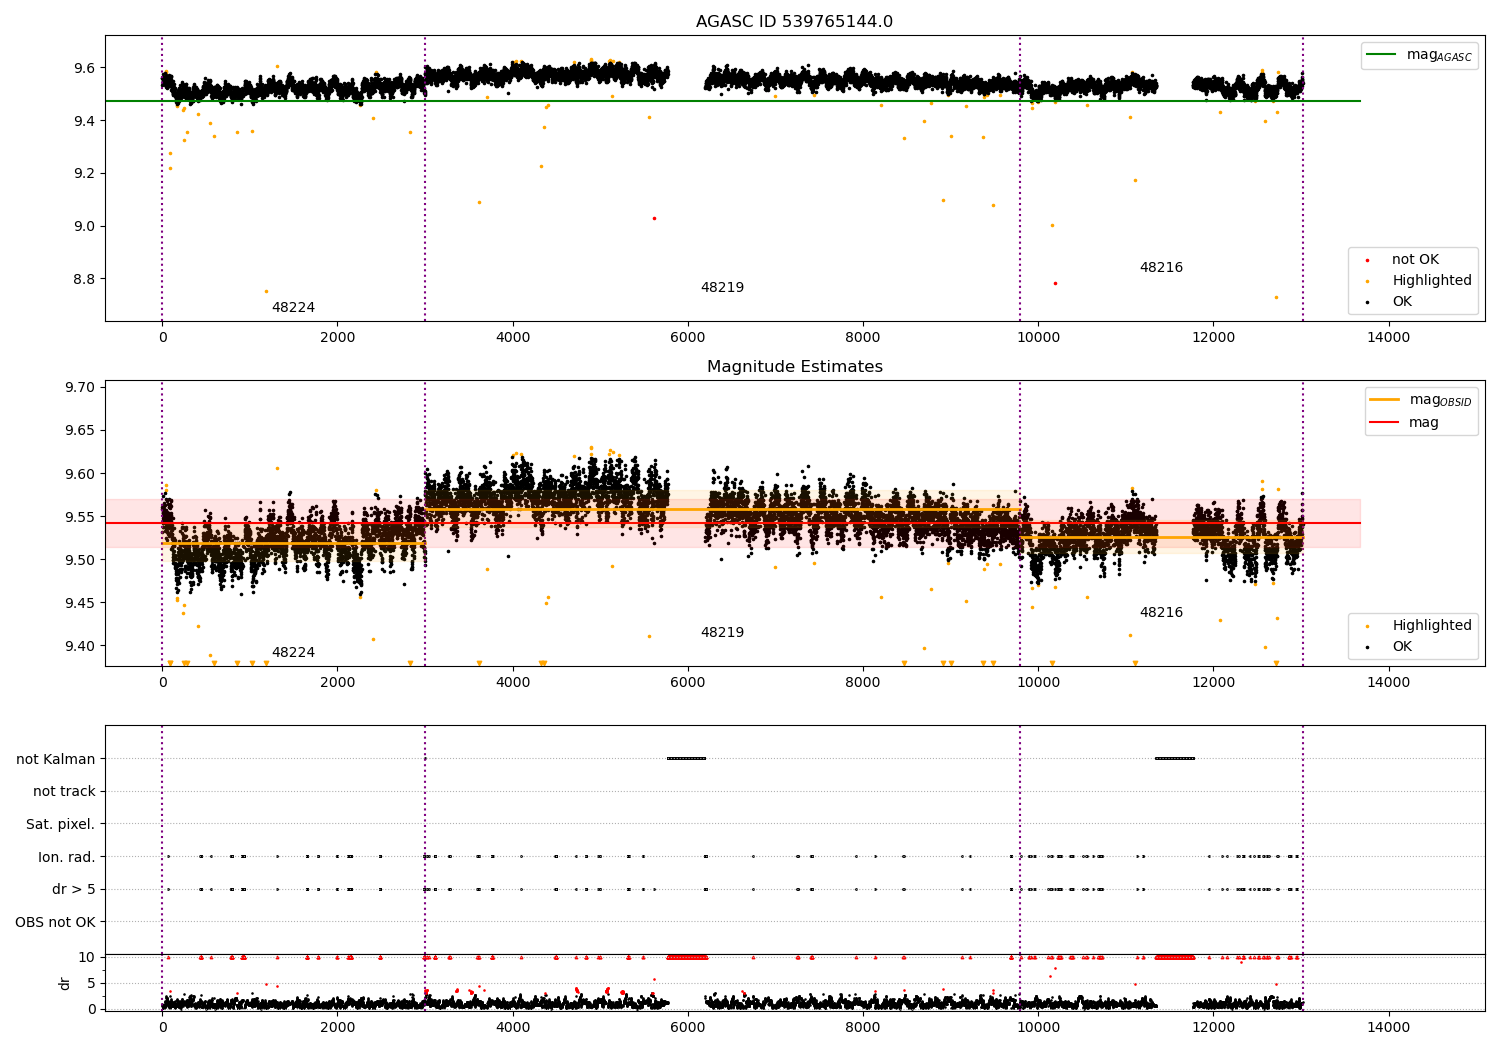Viewport: 1500px width, 1050px height.
Task: Select the mag AGASC legend entry in the top plot
Action: 1419,55
